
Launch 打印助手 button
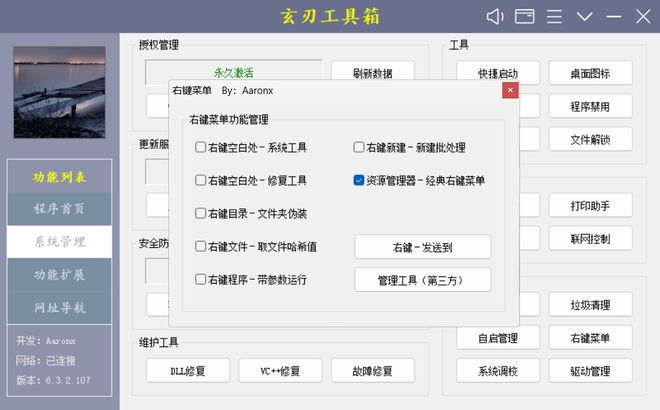point(590,205)
